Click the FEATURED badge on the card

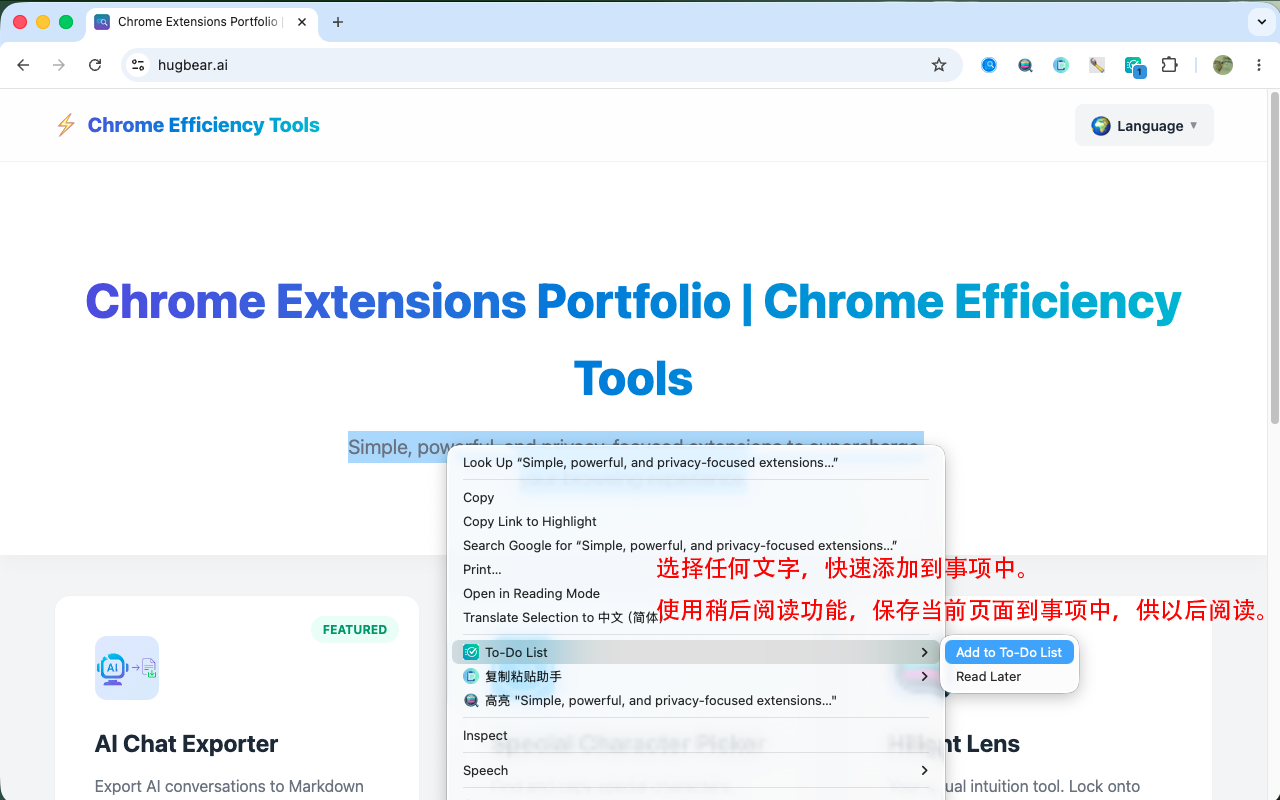click(x=355, y=629)
